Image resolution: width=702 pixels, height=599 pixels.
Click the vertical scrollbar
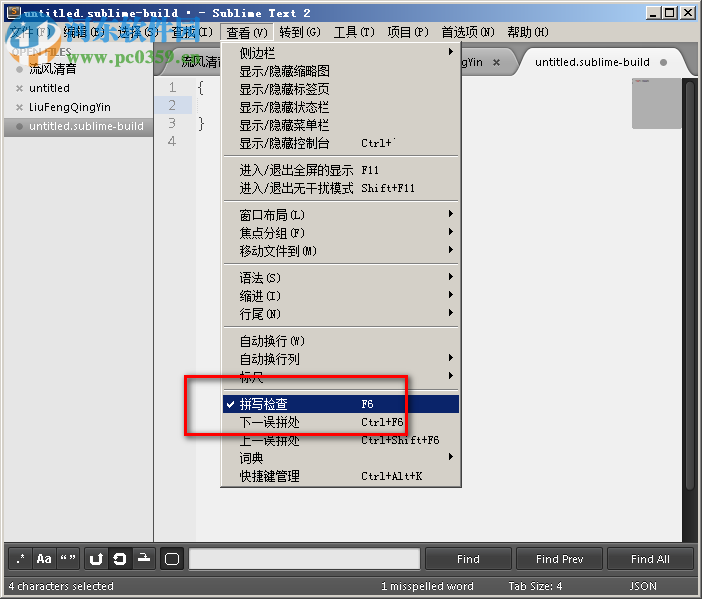(x=690, y=284)
